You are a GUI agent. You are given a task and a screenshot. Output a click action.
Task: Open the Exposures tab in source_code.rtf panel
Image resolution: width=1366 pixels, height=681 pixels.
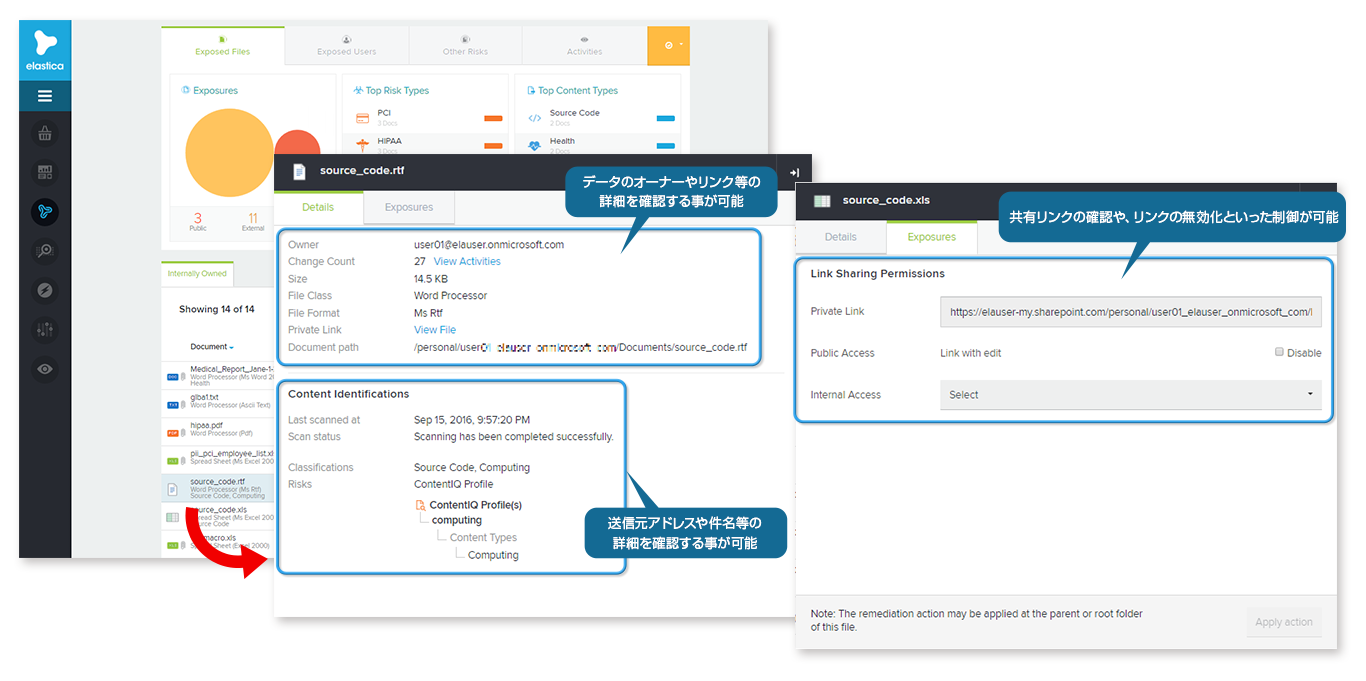click(x=409, y=207)
